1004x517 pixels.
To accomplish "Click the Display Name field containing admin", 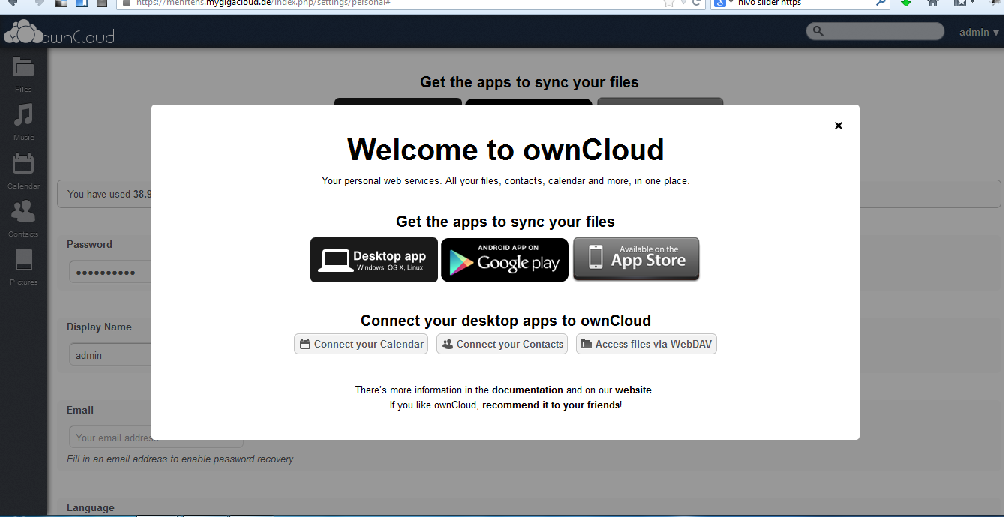I will coord(110,355).
